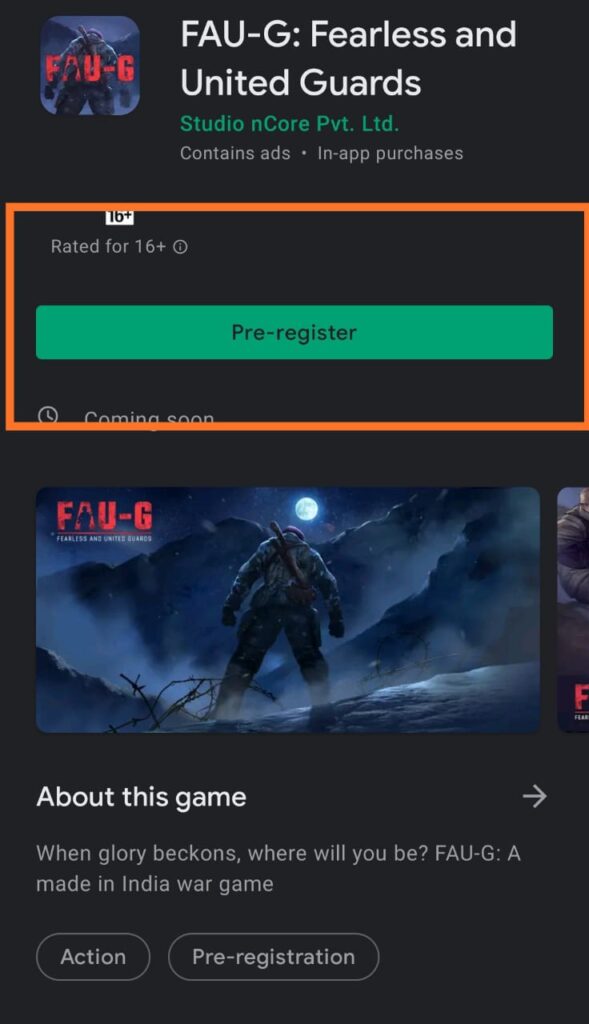Open the Studio nCore Pvt. Ltd. developer page
589x1024 pixels.
[289, 123]
